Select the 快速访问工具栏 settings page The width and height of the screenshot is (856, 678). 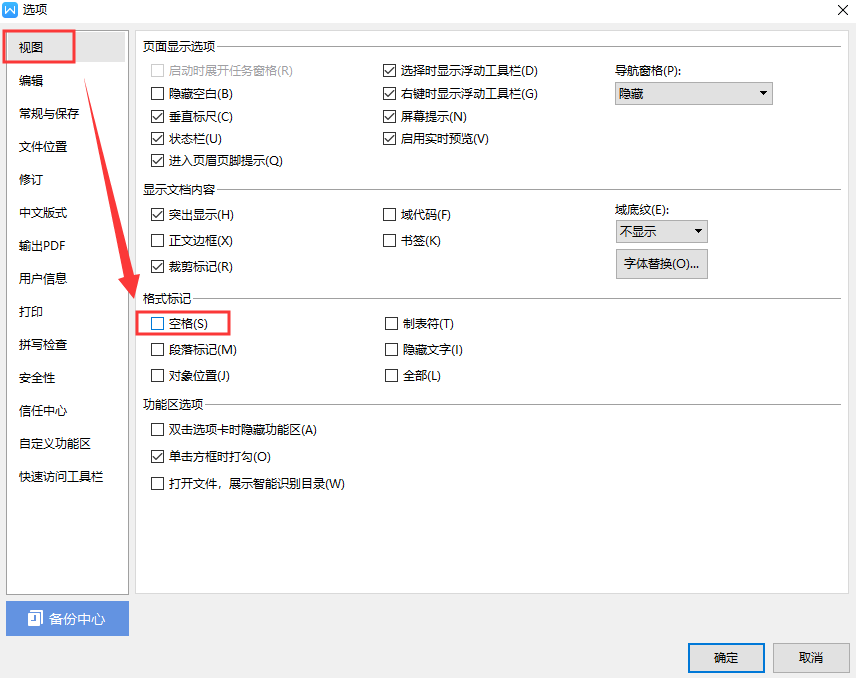click(x=61, y=477)
